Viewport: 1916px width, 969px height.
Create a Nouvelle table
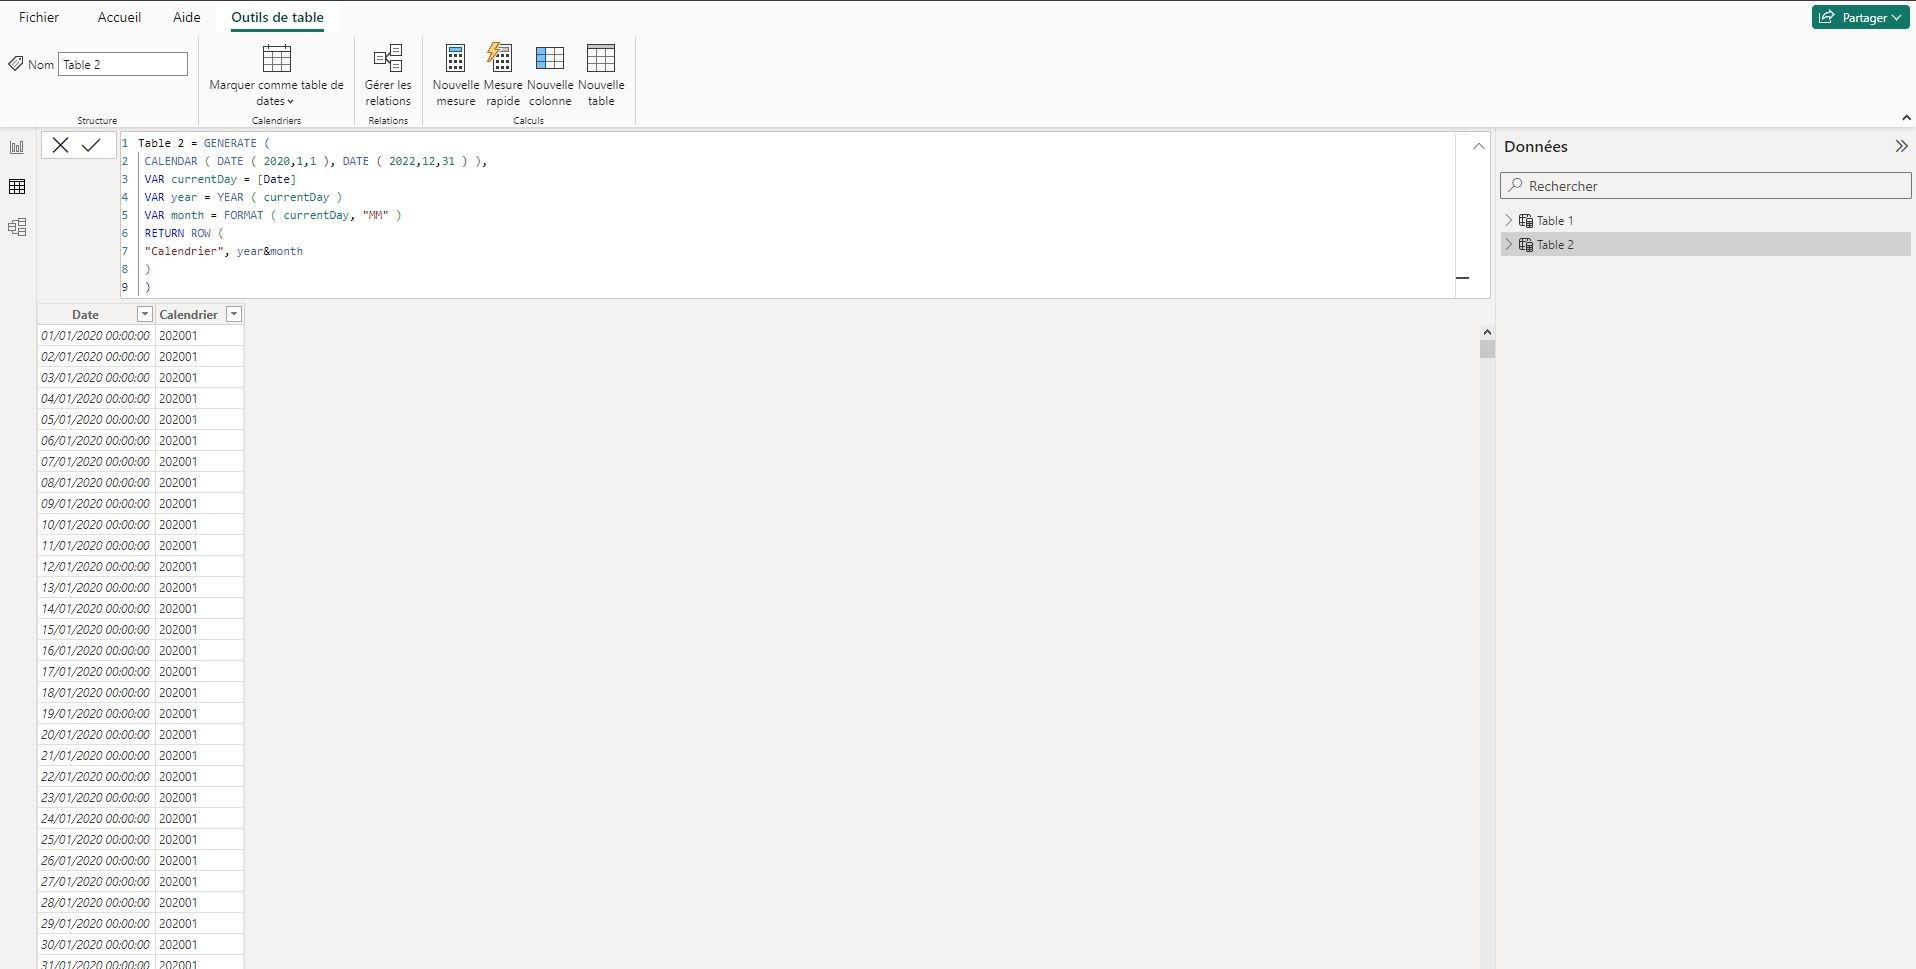pyautogui.click(x=601, y=76)
